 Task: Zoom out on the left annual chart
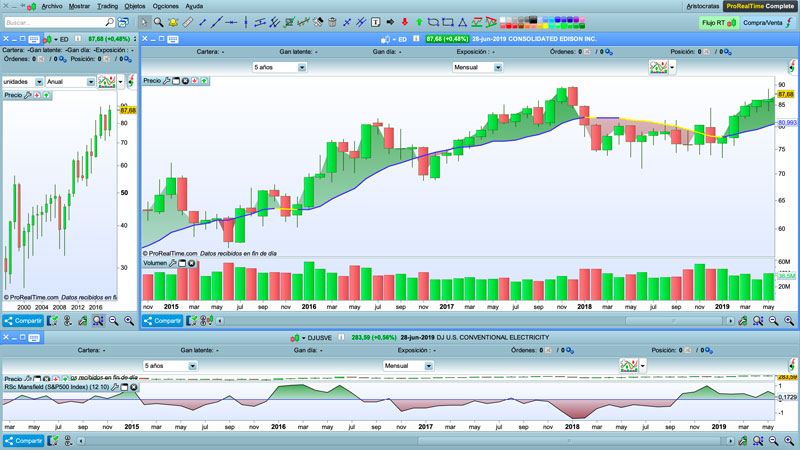click(113, 320)
